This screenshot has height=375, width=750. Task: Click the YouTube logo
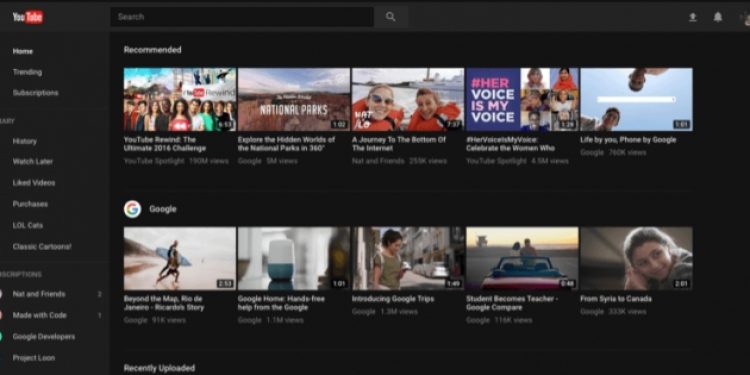[x=28, y=17]
